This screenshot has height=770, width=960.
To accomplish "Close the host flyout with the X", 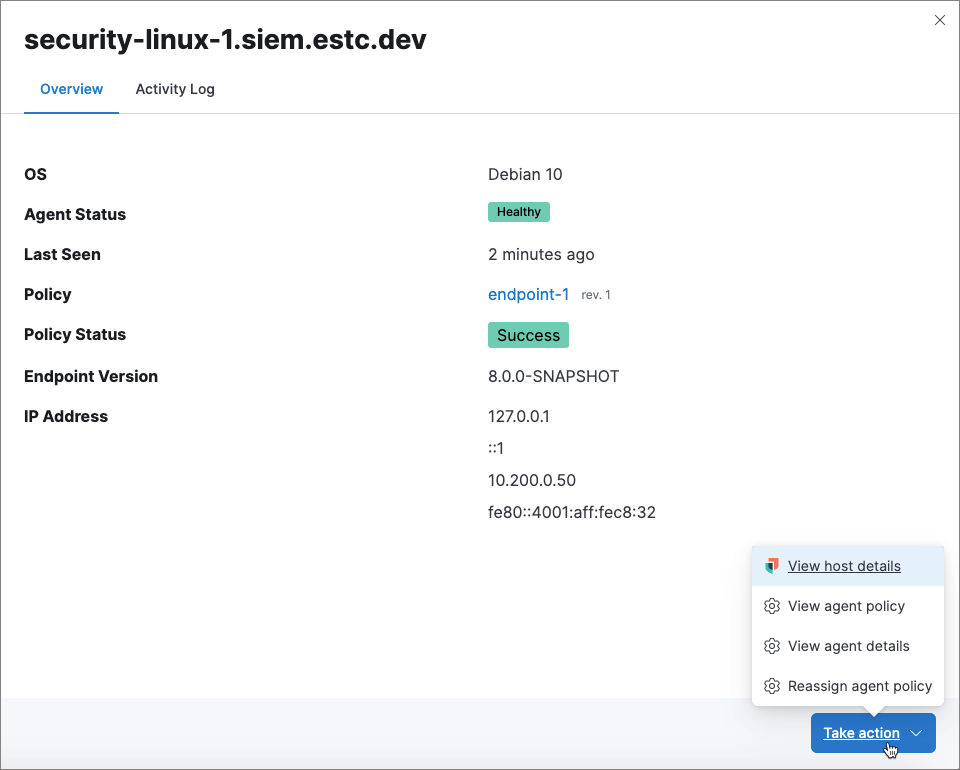I will click(940, 19).
